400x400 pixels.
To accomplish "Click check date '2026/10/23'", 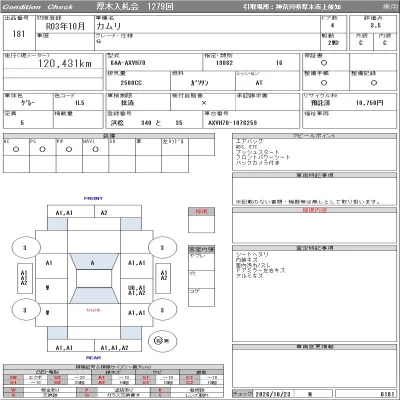I will tap(273, 394).
